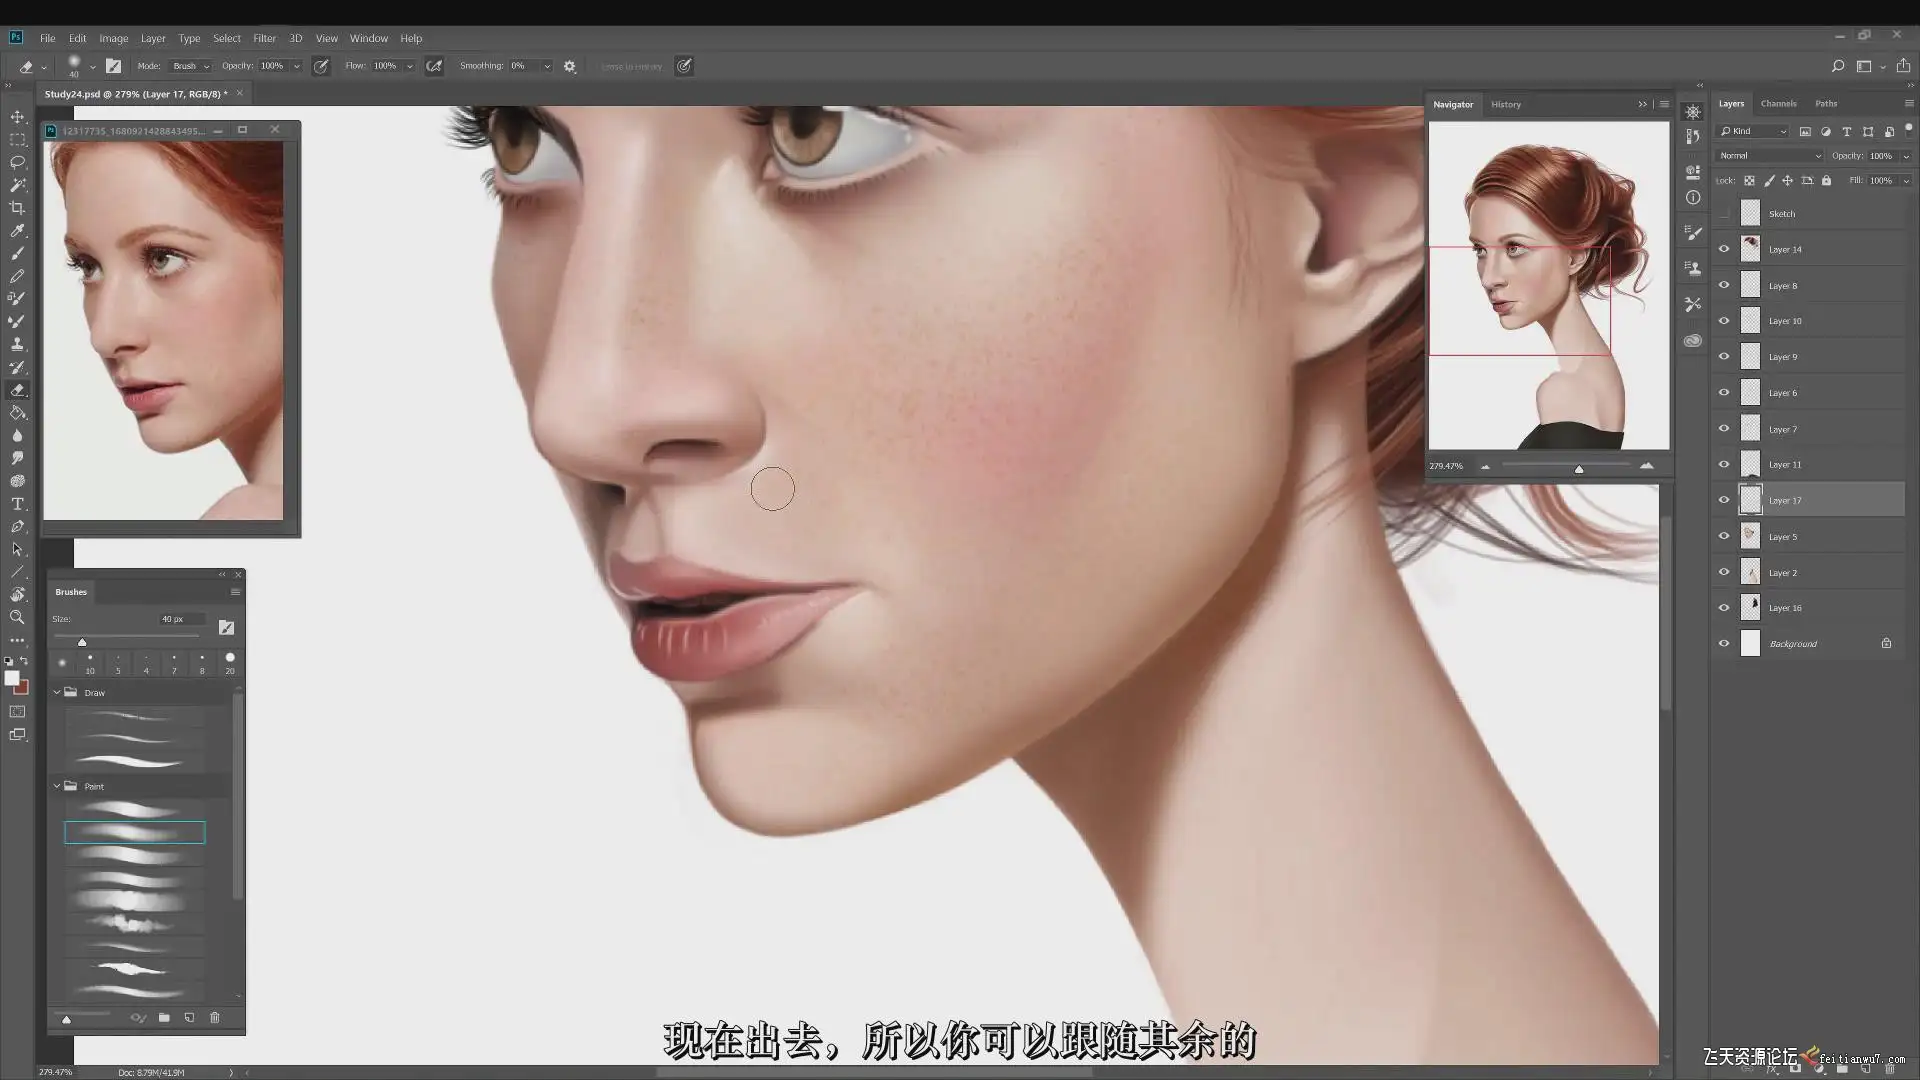
Task: Click the smoothing options gear icon
Action: click(570, 66)
